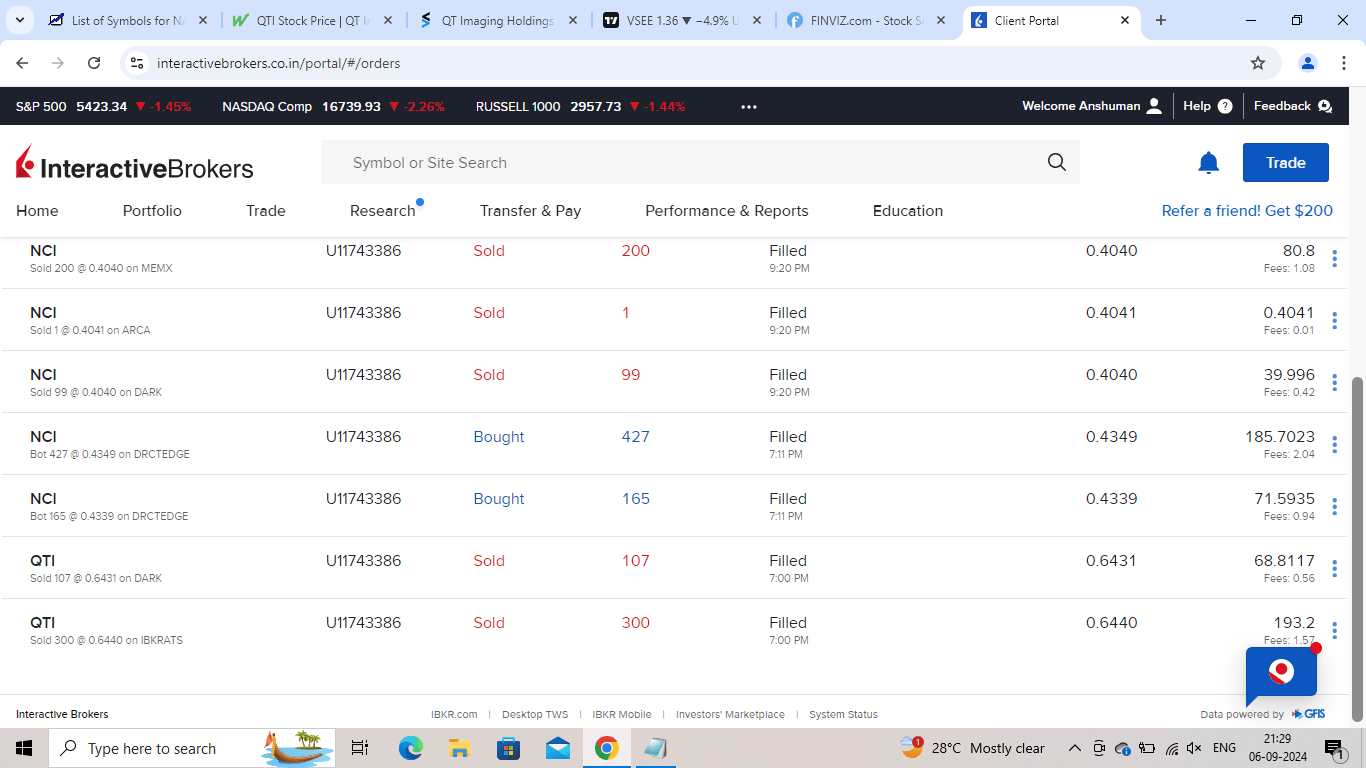View site information icon in address bar
This screenshot has width=1366, height=768.
tap(138, 63)
